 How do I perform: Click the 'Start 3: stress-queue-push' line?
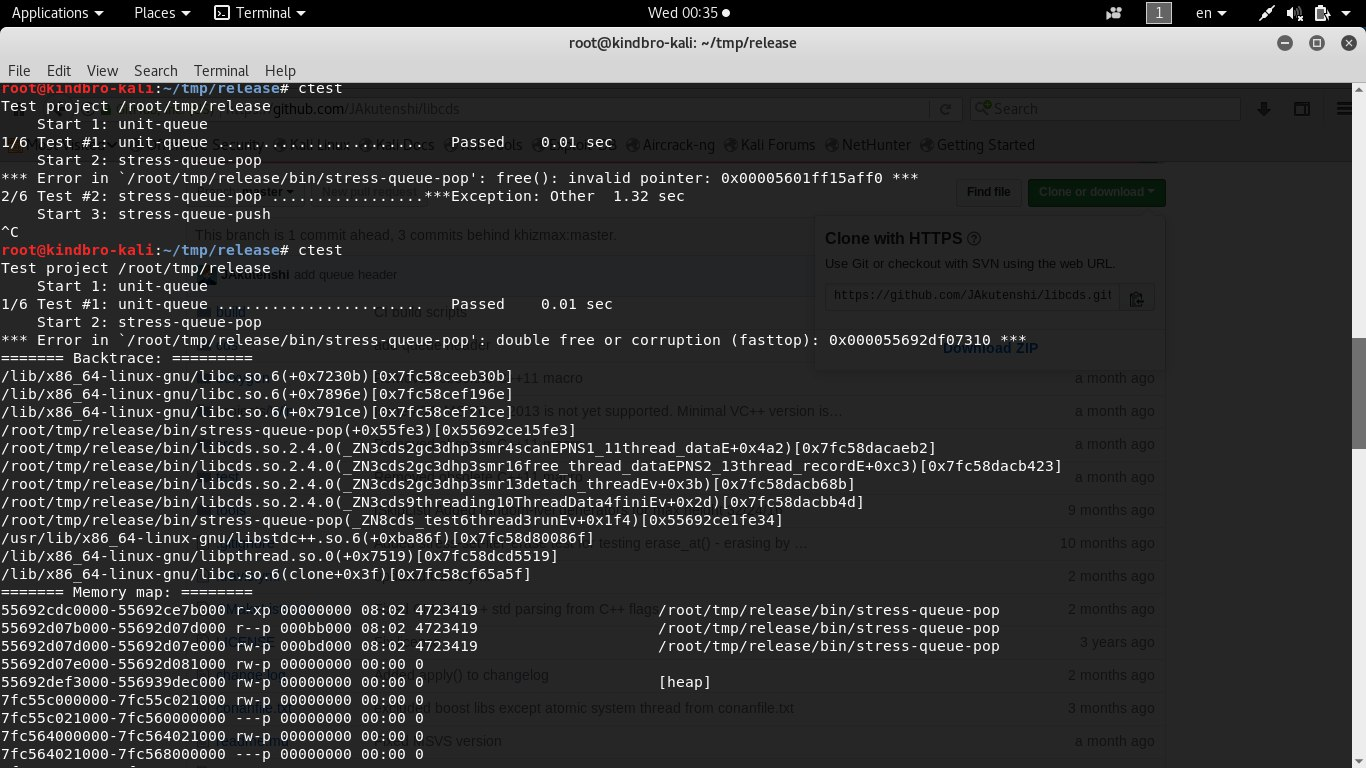154,214
